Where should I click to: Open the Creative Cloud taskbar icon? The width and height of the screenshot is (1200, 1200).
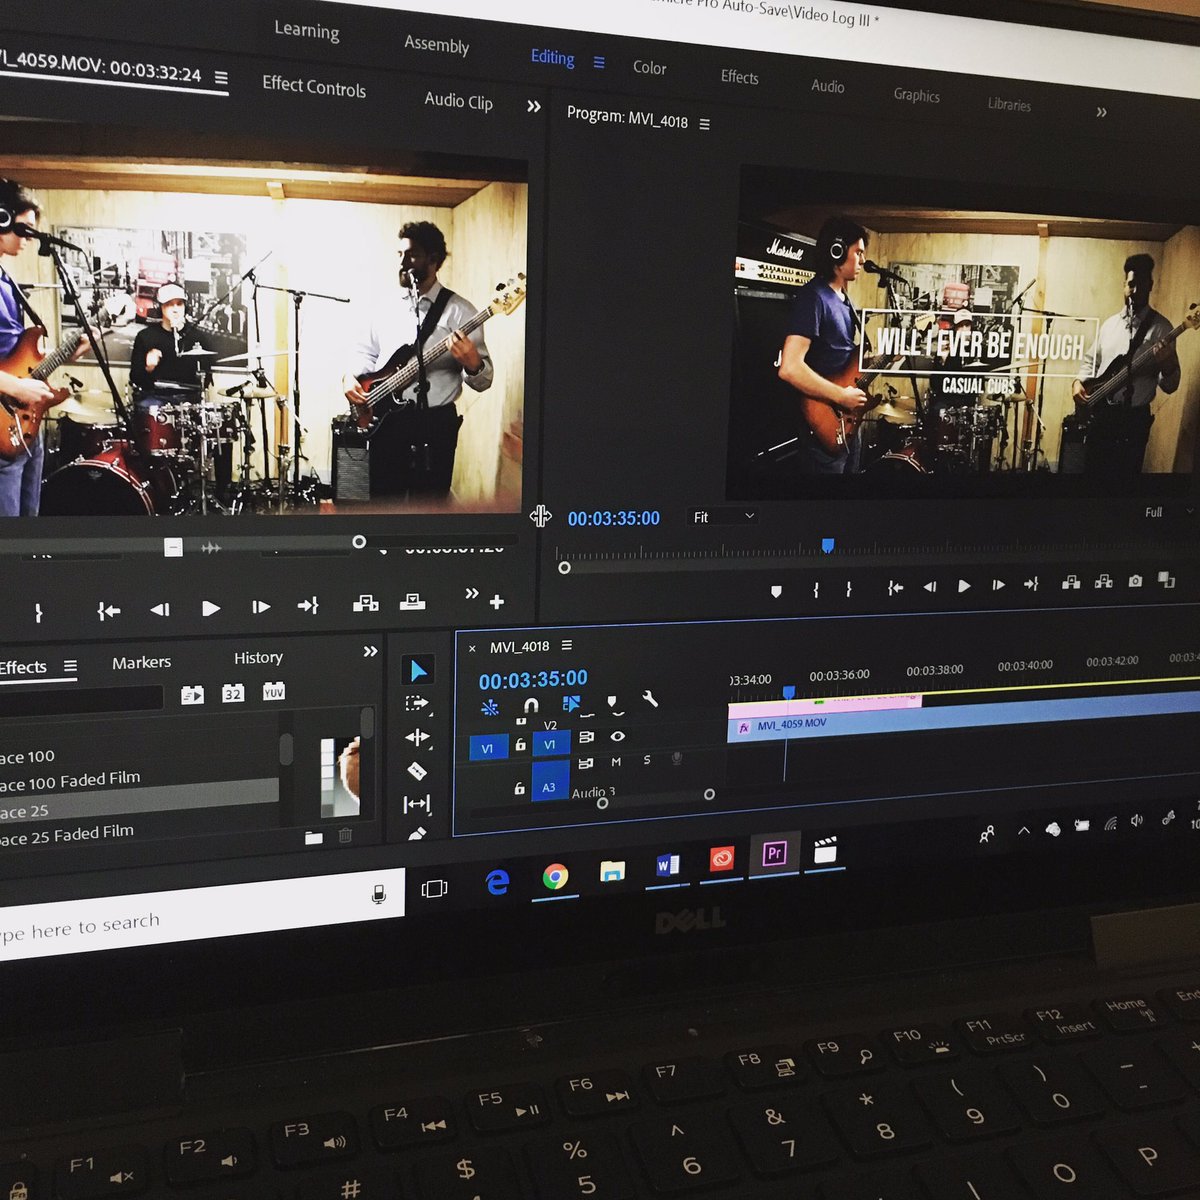[721, 859]
